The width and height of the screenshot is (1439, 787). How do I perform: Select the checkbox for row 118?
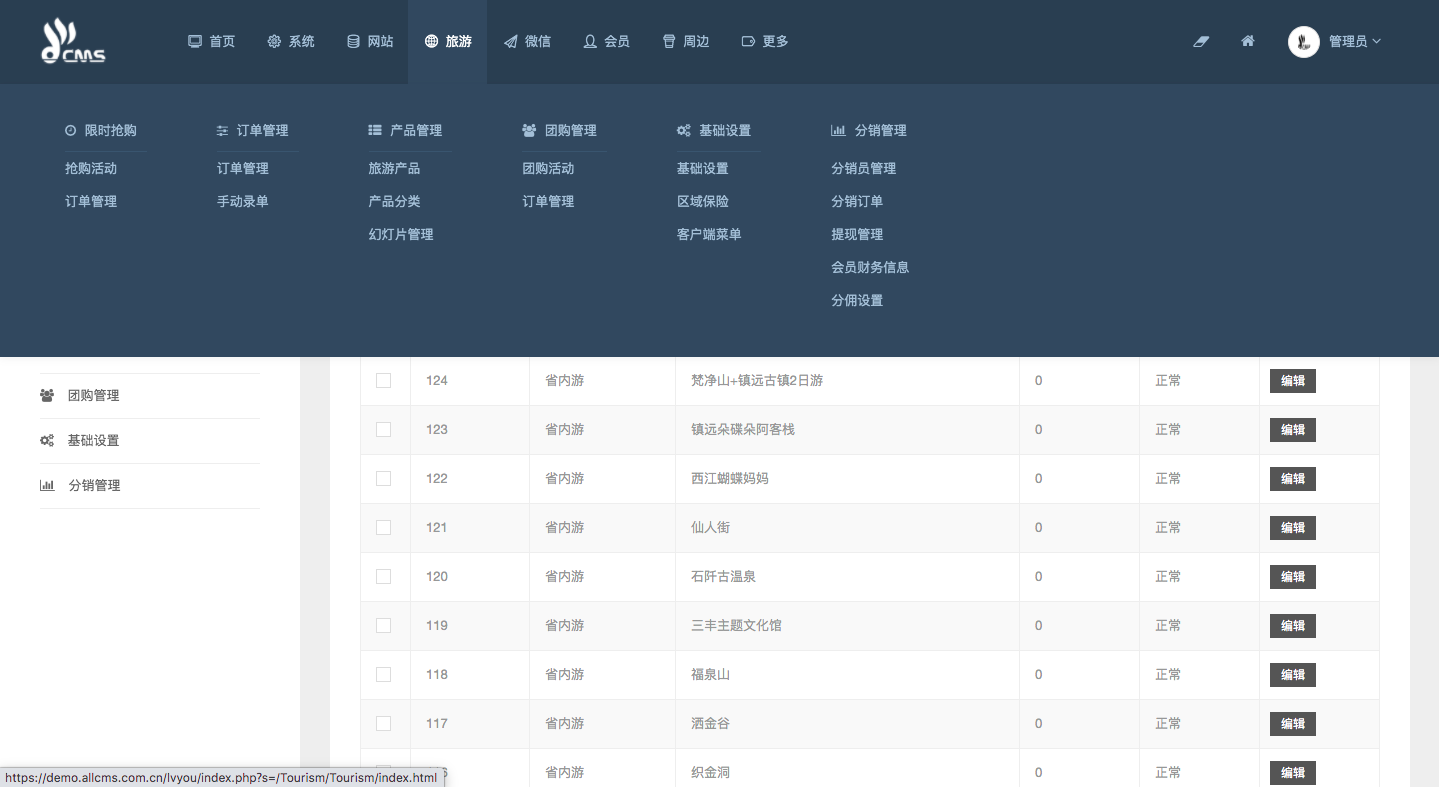(x=383, y=674)
